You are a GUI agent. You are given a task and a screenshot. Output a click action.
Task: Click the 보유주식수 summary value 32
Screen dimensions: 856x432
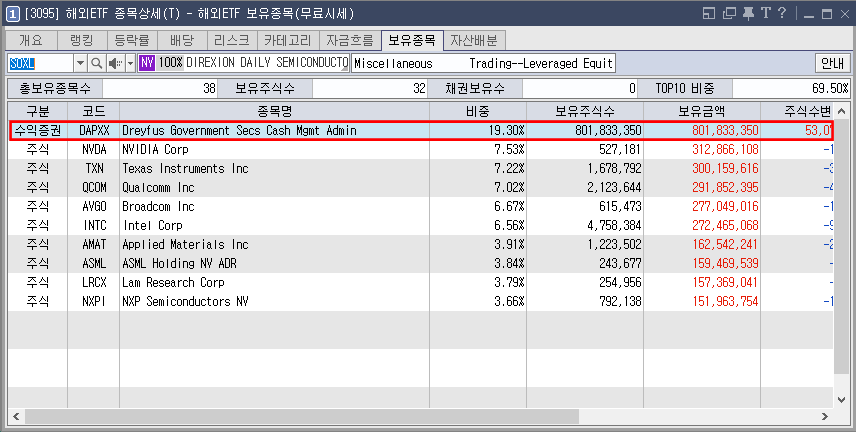[370, 88]
